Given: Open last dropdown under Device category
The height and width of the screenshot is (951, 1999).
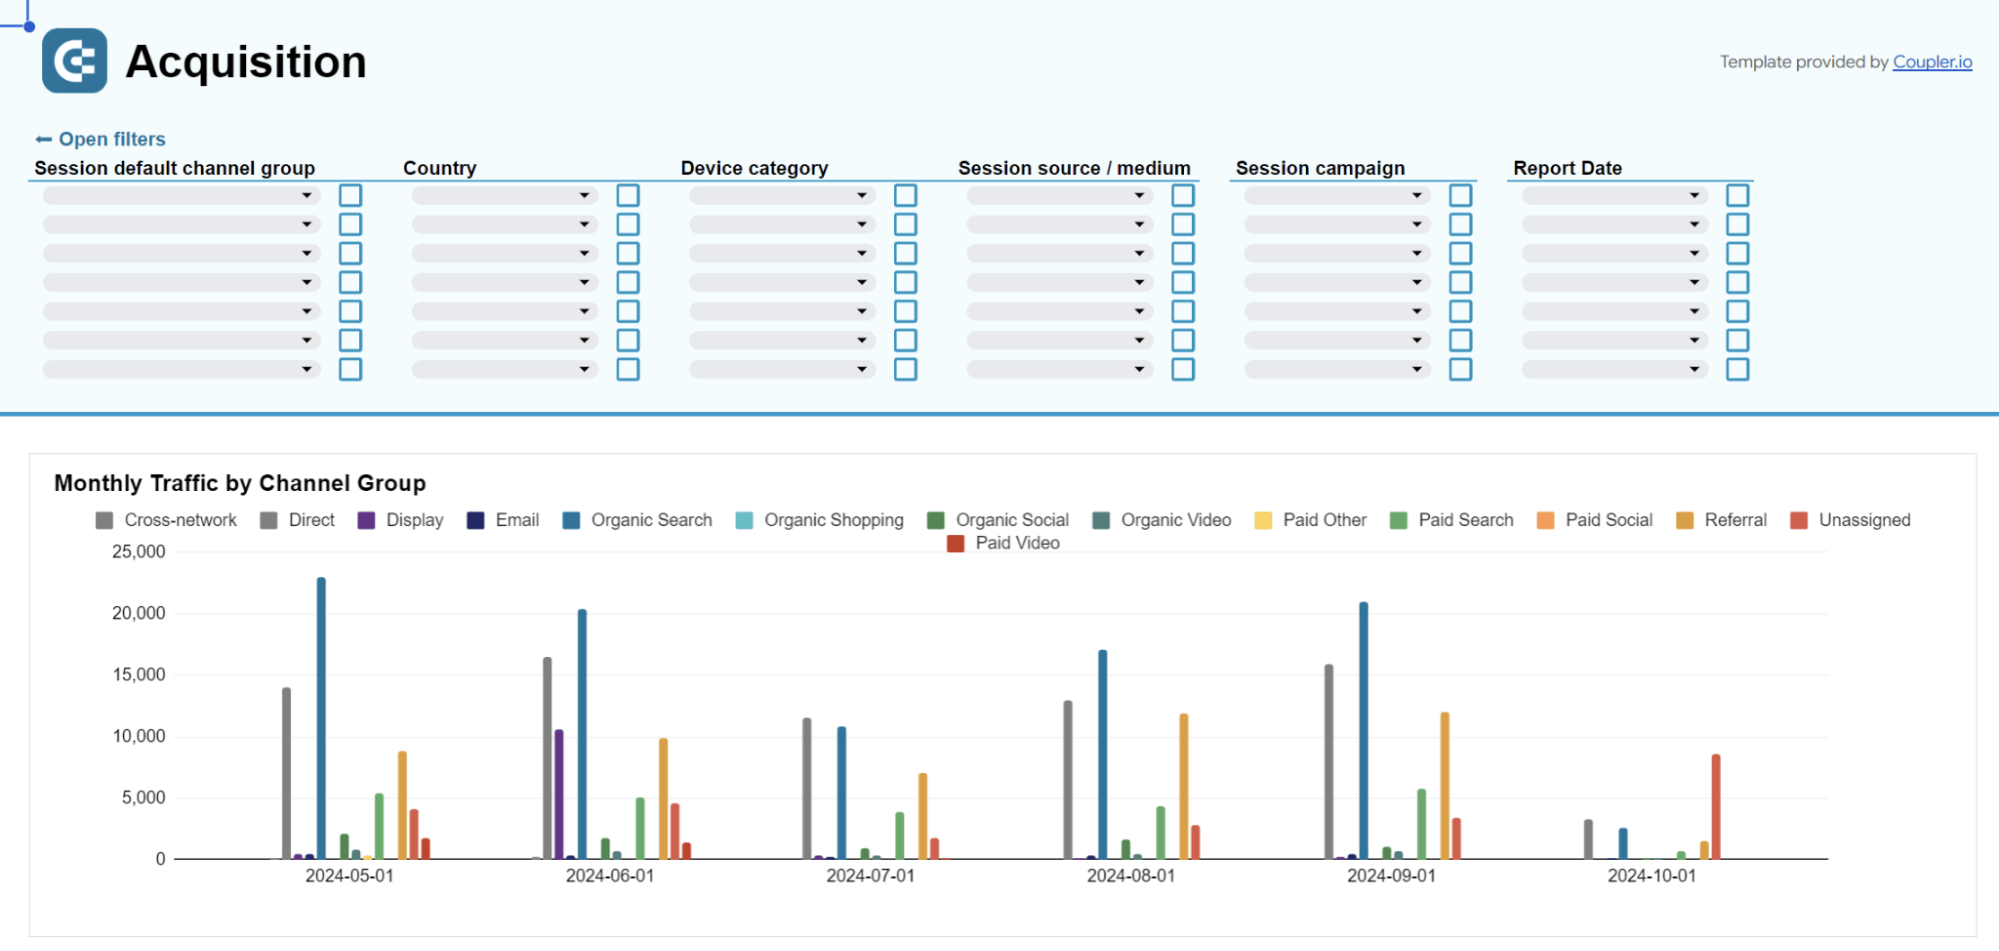Looking at the screenshot, I should 782,370.
